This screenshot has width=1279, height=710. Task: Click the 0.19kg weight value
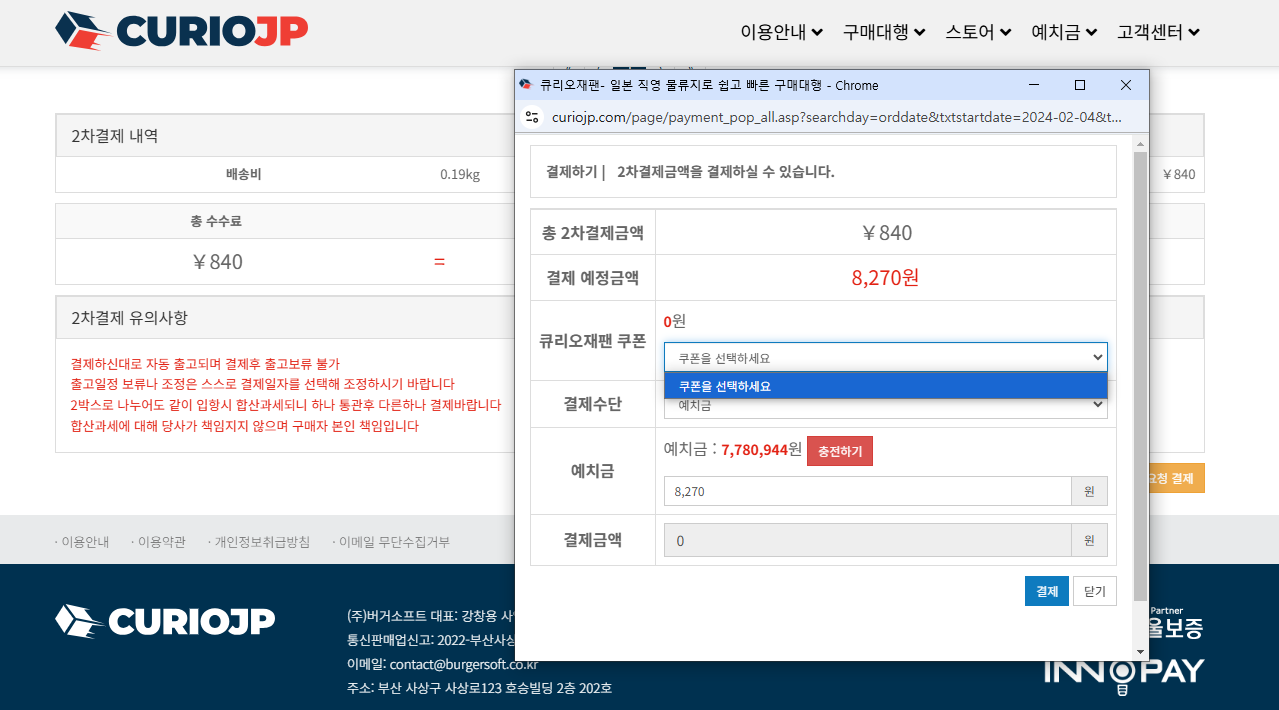(x=460, y=175)
